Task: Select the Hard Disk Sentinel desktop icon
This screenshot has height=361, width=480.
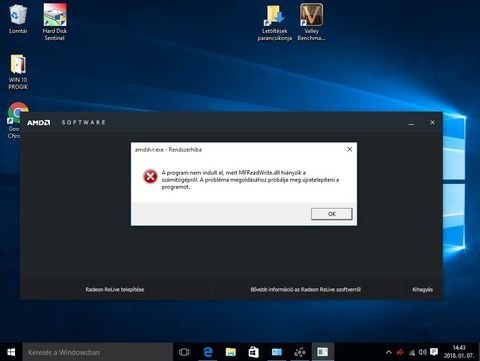Action: (x=55, y=22)
